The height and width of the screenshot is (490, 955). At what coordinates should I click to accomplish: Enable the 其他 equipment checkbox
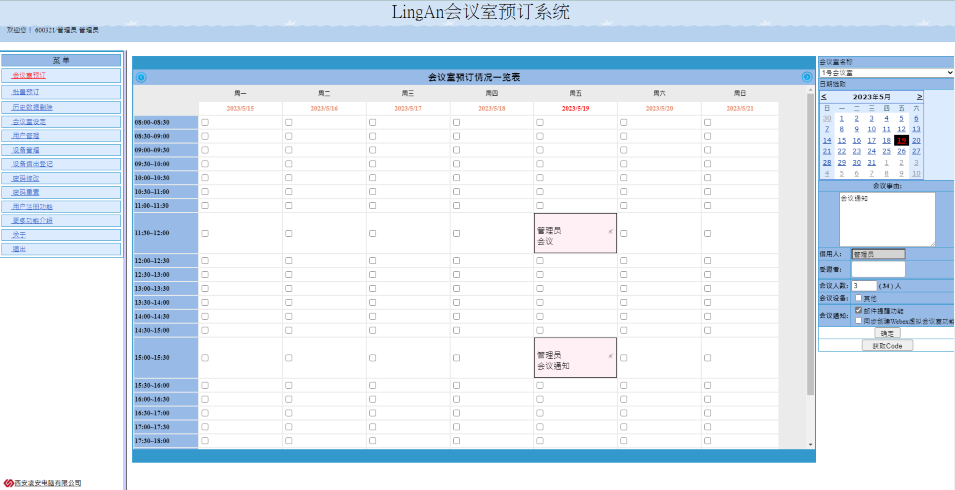coord(859,298)
